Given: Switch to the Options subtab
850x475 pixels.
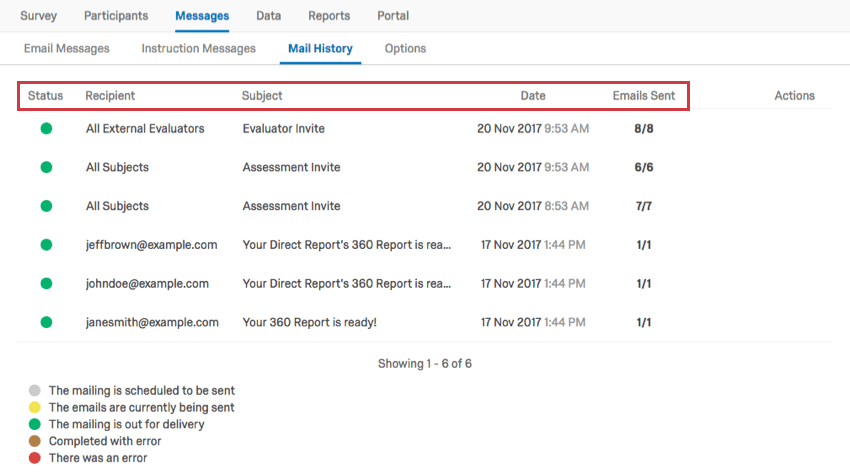Looking at the screenshot, I should (405, 48).
